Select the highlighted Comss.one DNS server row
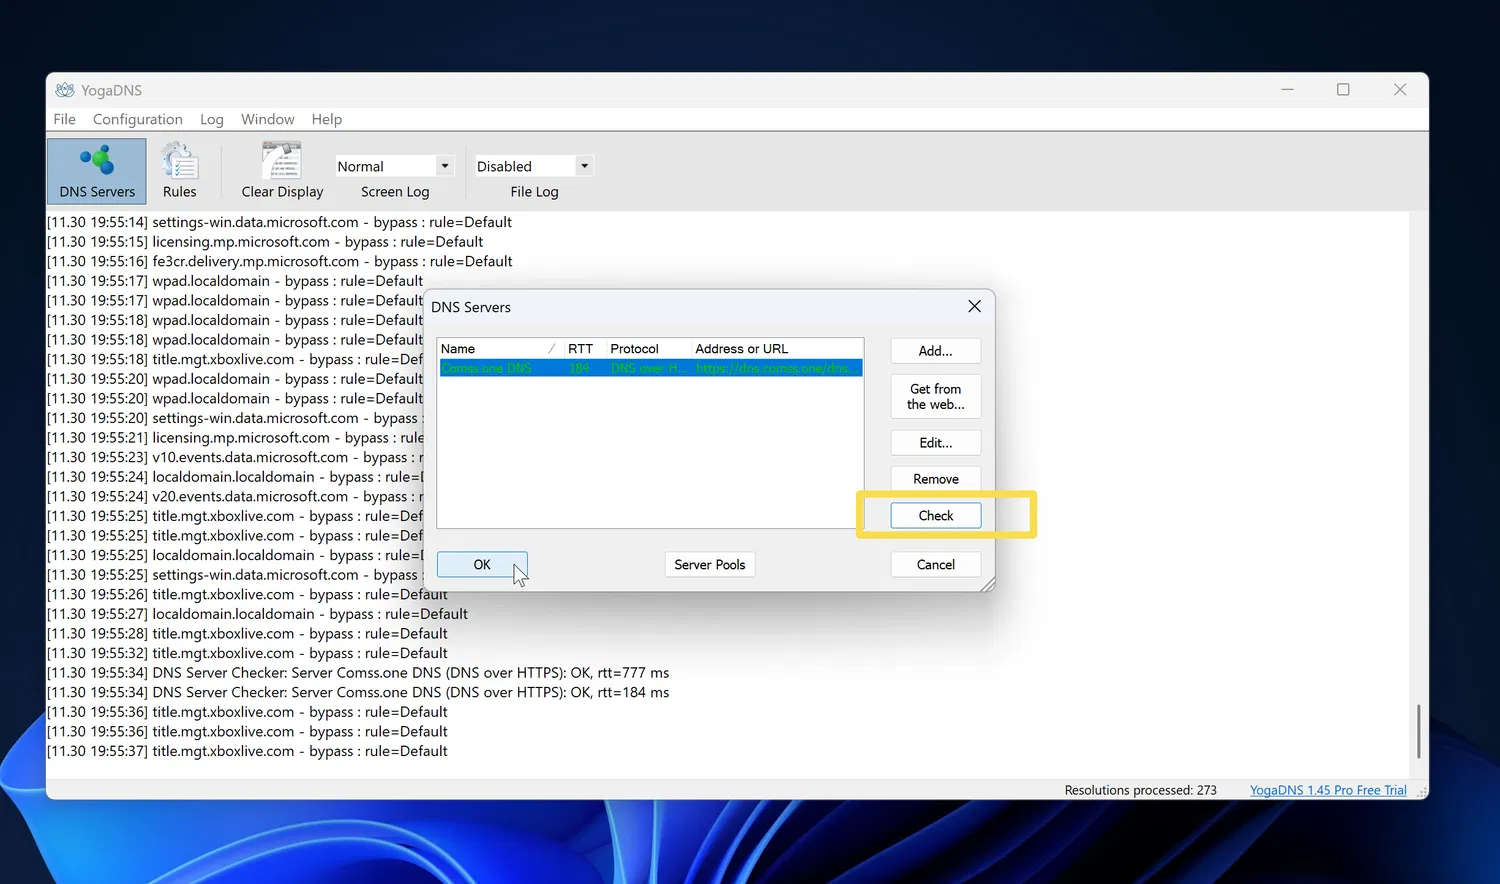Viewport: 1500px width, 884px height. click(650, 368)
